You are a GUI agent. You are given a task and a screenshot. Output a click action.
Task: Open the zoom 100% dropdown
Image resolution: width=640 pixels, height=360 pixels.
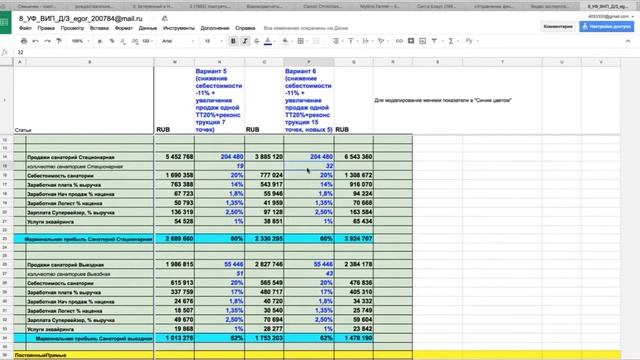(x=80, y=41)
